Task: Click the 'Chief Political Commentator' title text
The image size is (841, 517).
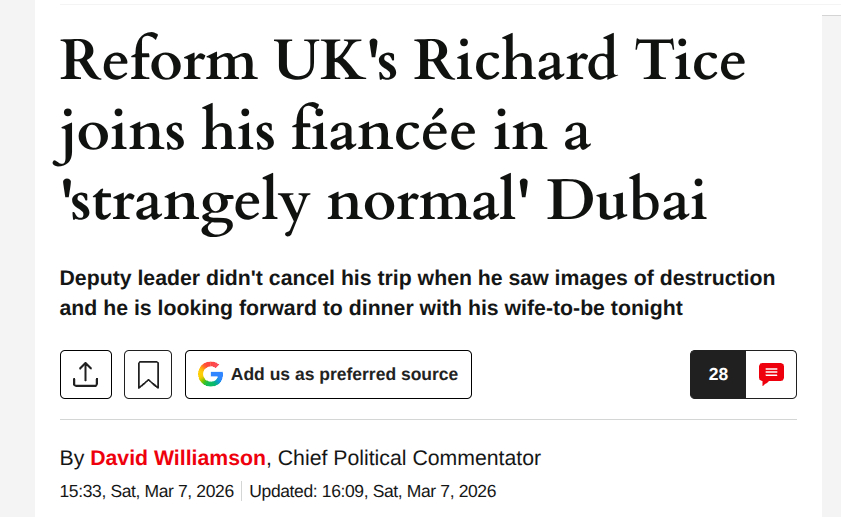Action: [x=409, y=459]
